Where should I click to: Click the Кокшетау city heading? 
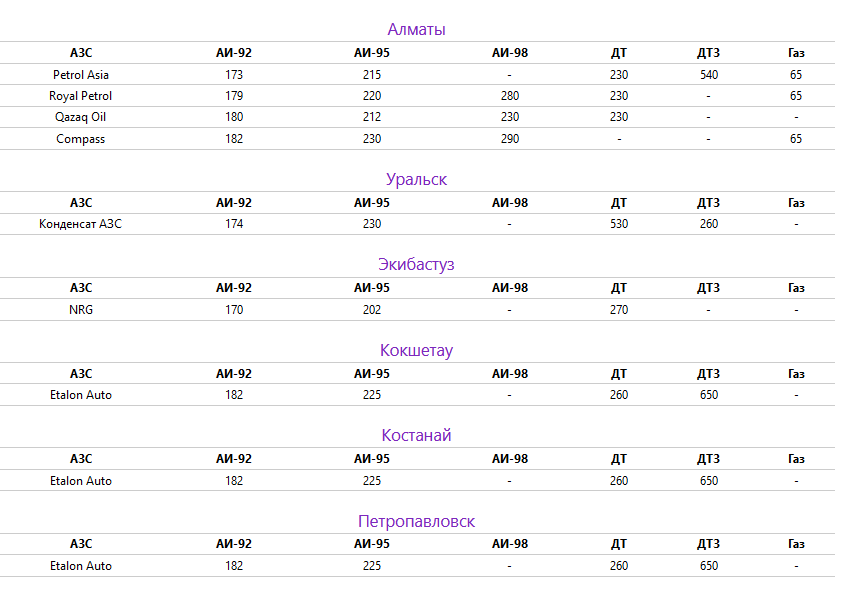point(416,351)
